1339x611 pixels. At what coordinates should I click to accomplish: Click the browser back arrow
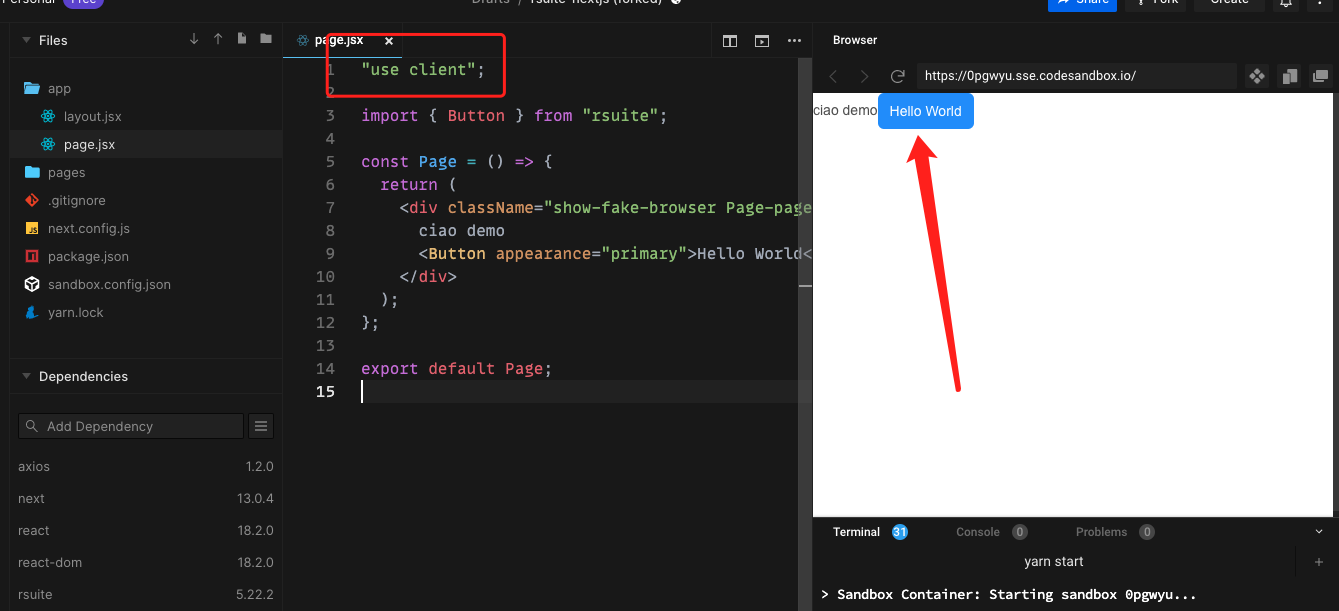833,75
